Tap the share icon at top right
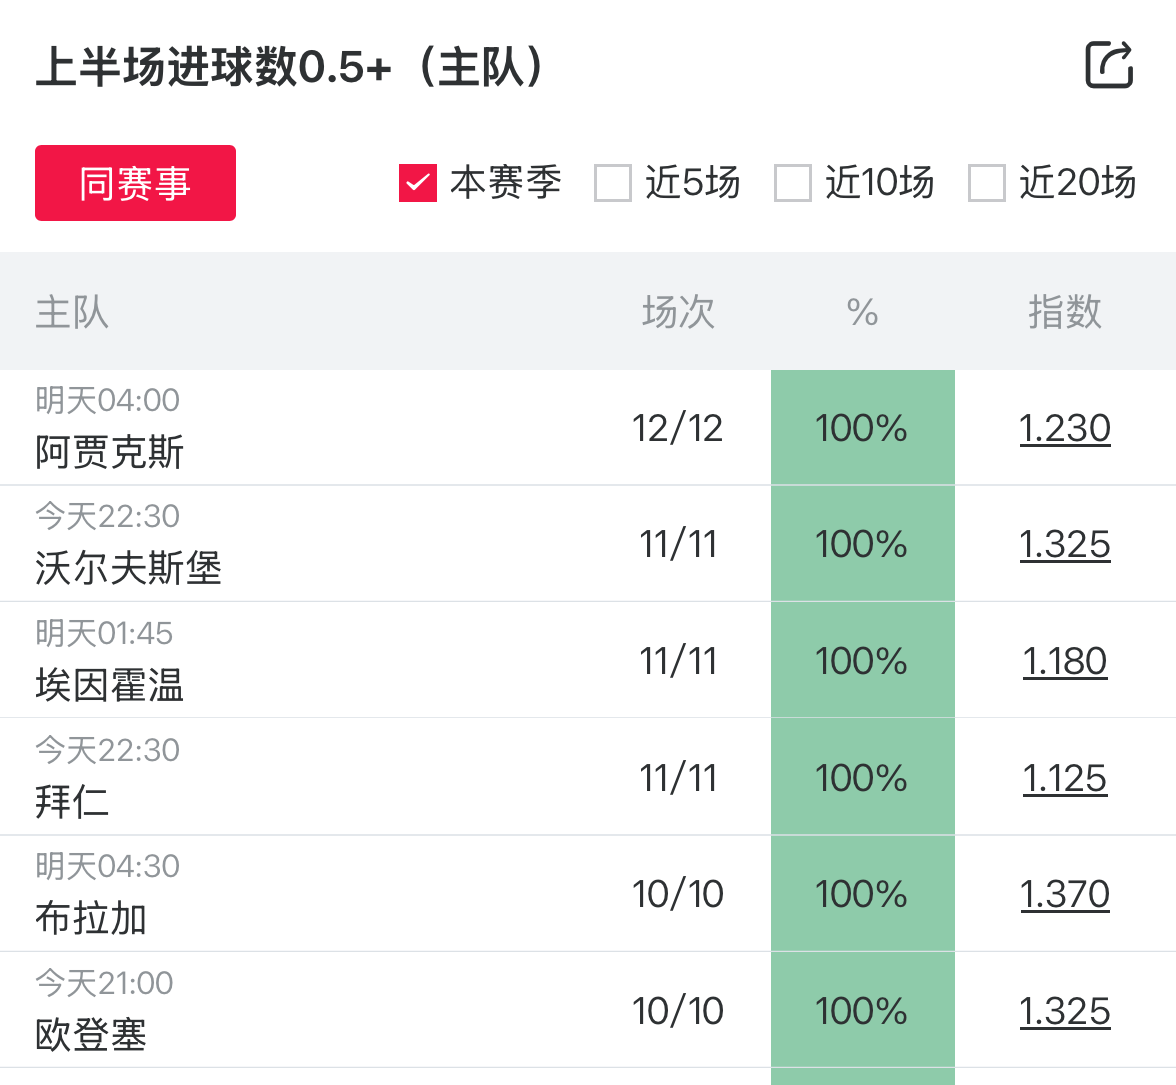1176x1085 pixels. pyautogui.click(x=1109, y=66)
